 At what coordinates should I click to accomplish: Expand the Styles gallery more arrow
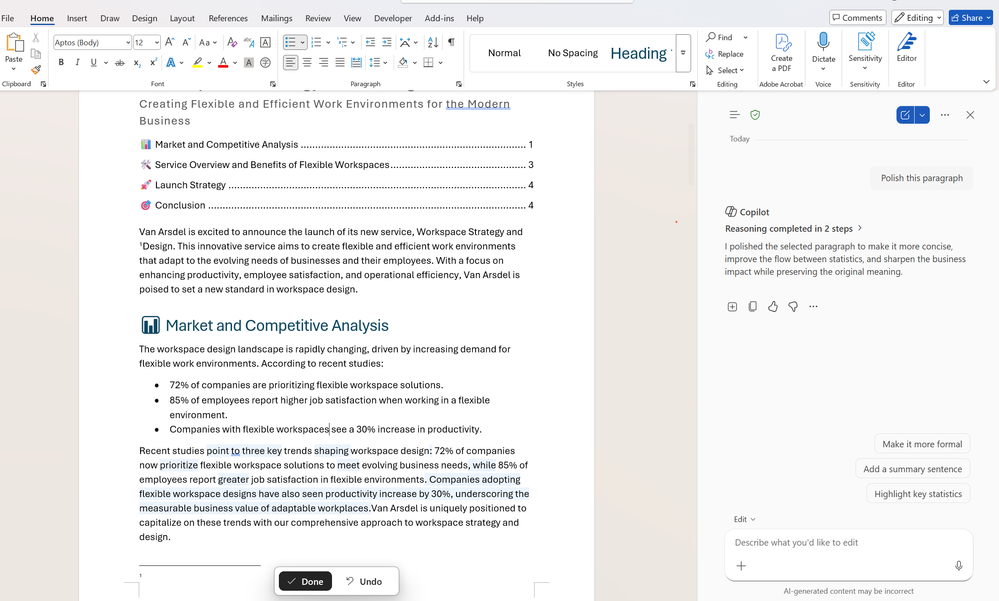click(x=683, y=52)
